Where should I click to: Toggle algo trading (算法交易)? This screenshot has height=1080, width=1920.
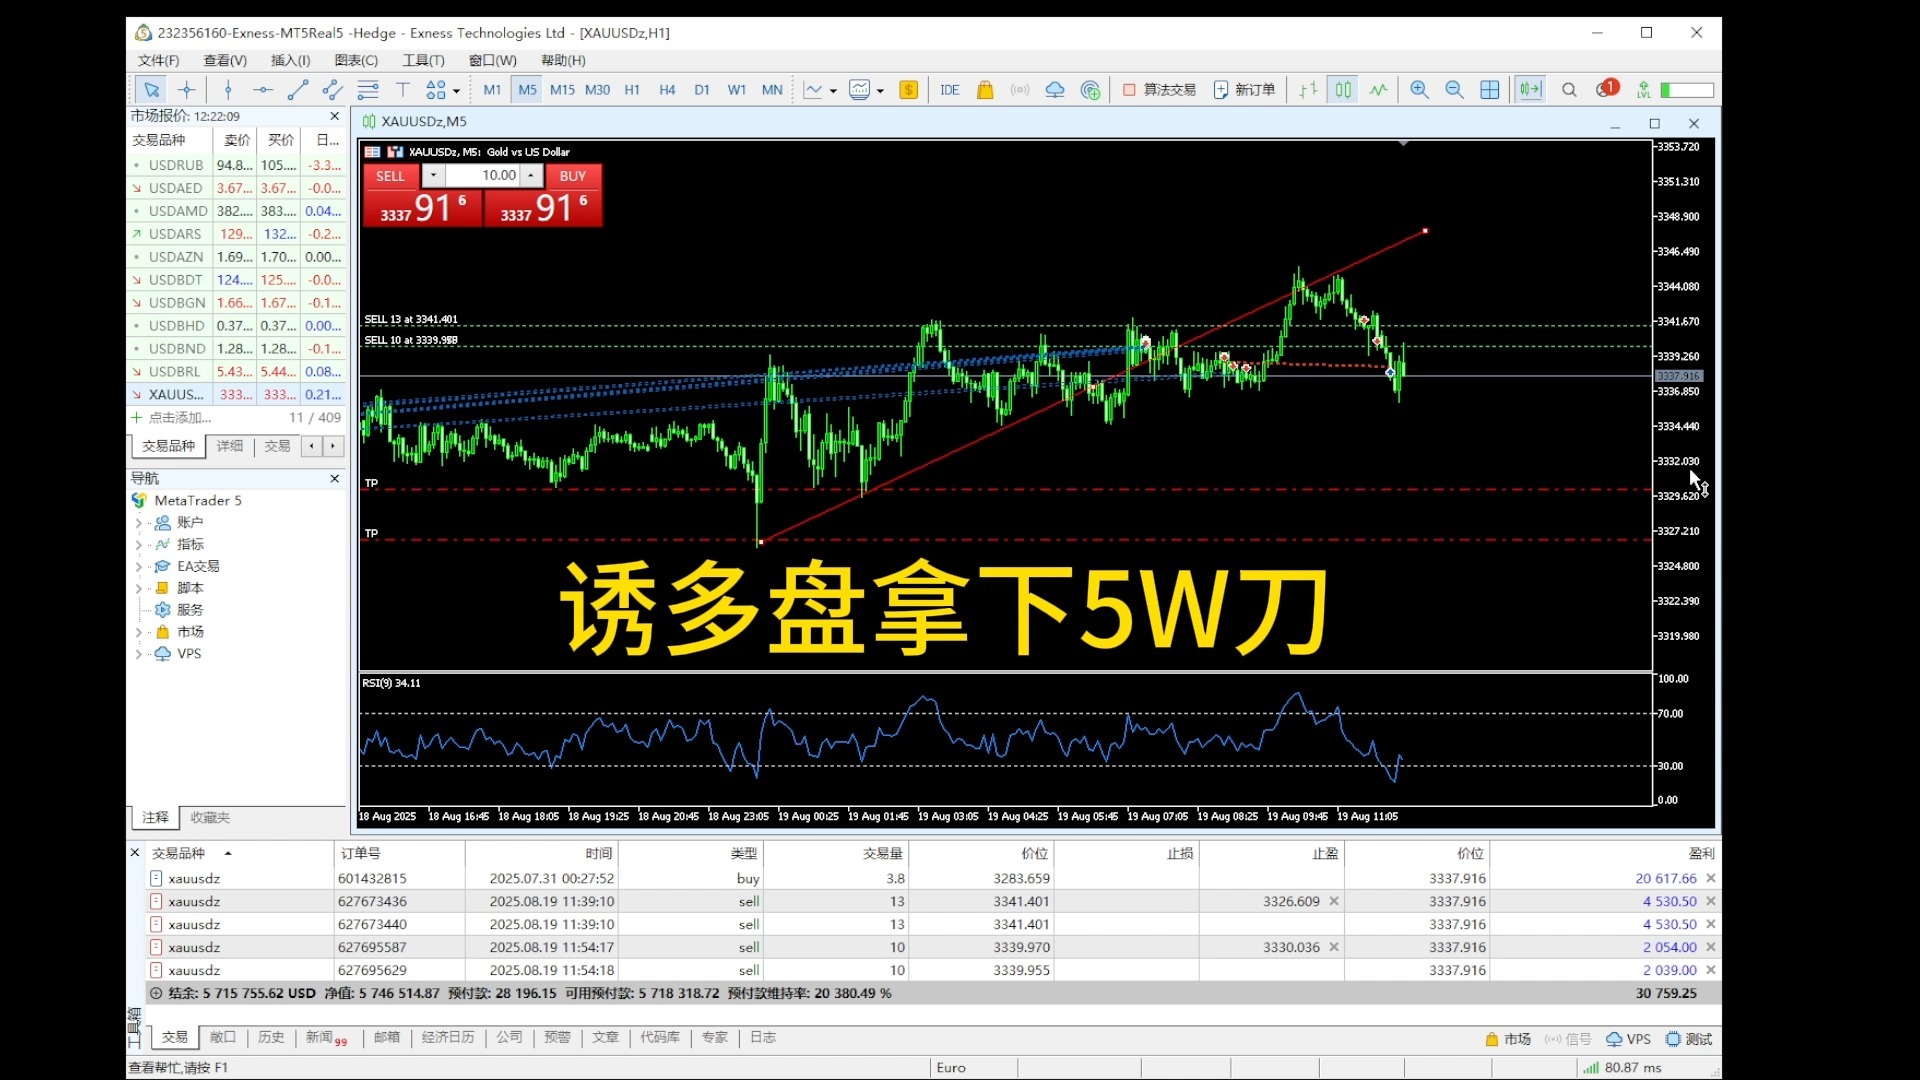[x=1159, y=90]
